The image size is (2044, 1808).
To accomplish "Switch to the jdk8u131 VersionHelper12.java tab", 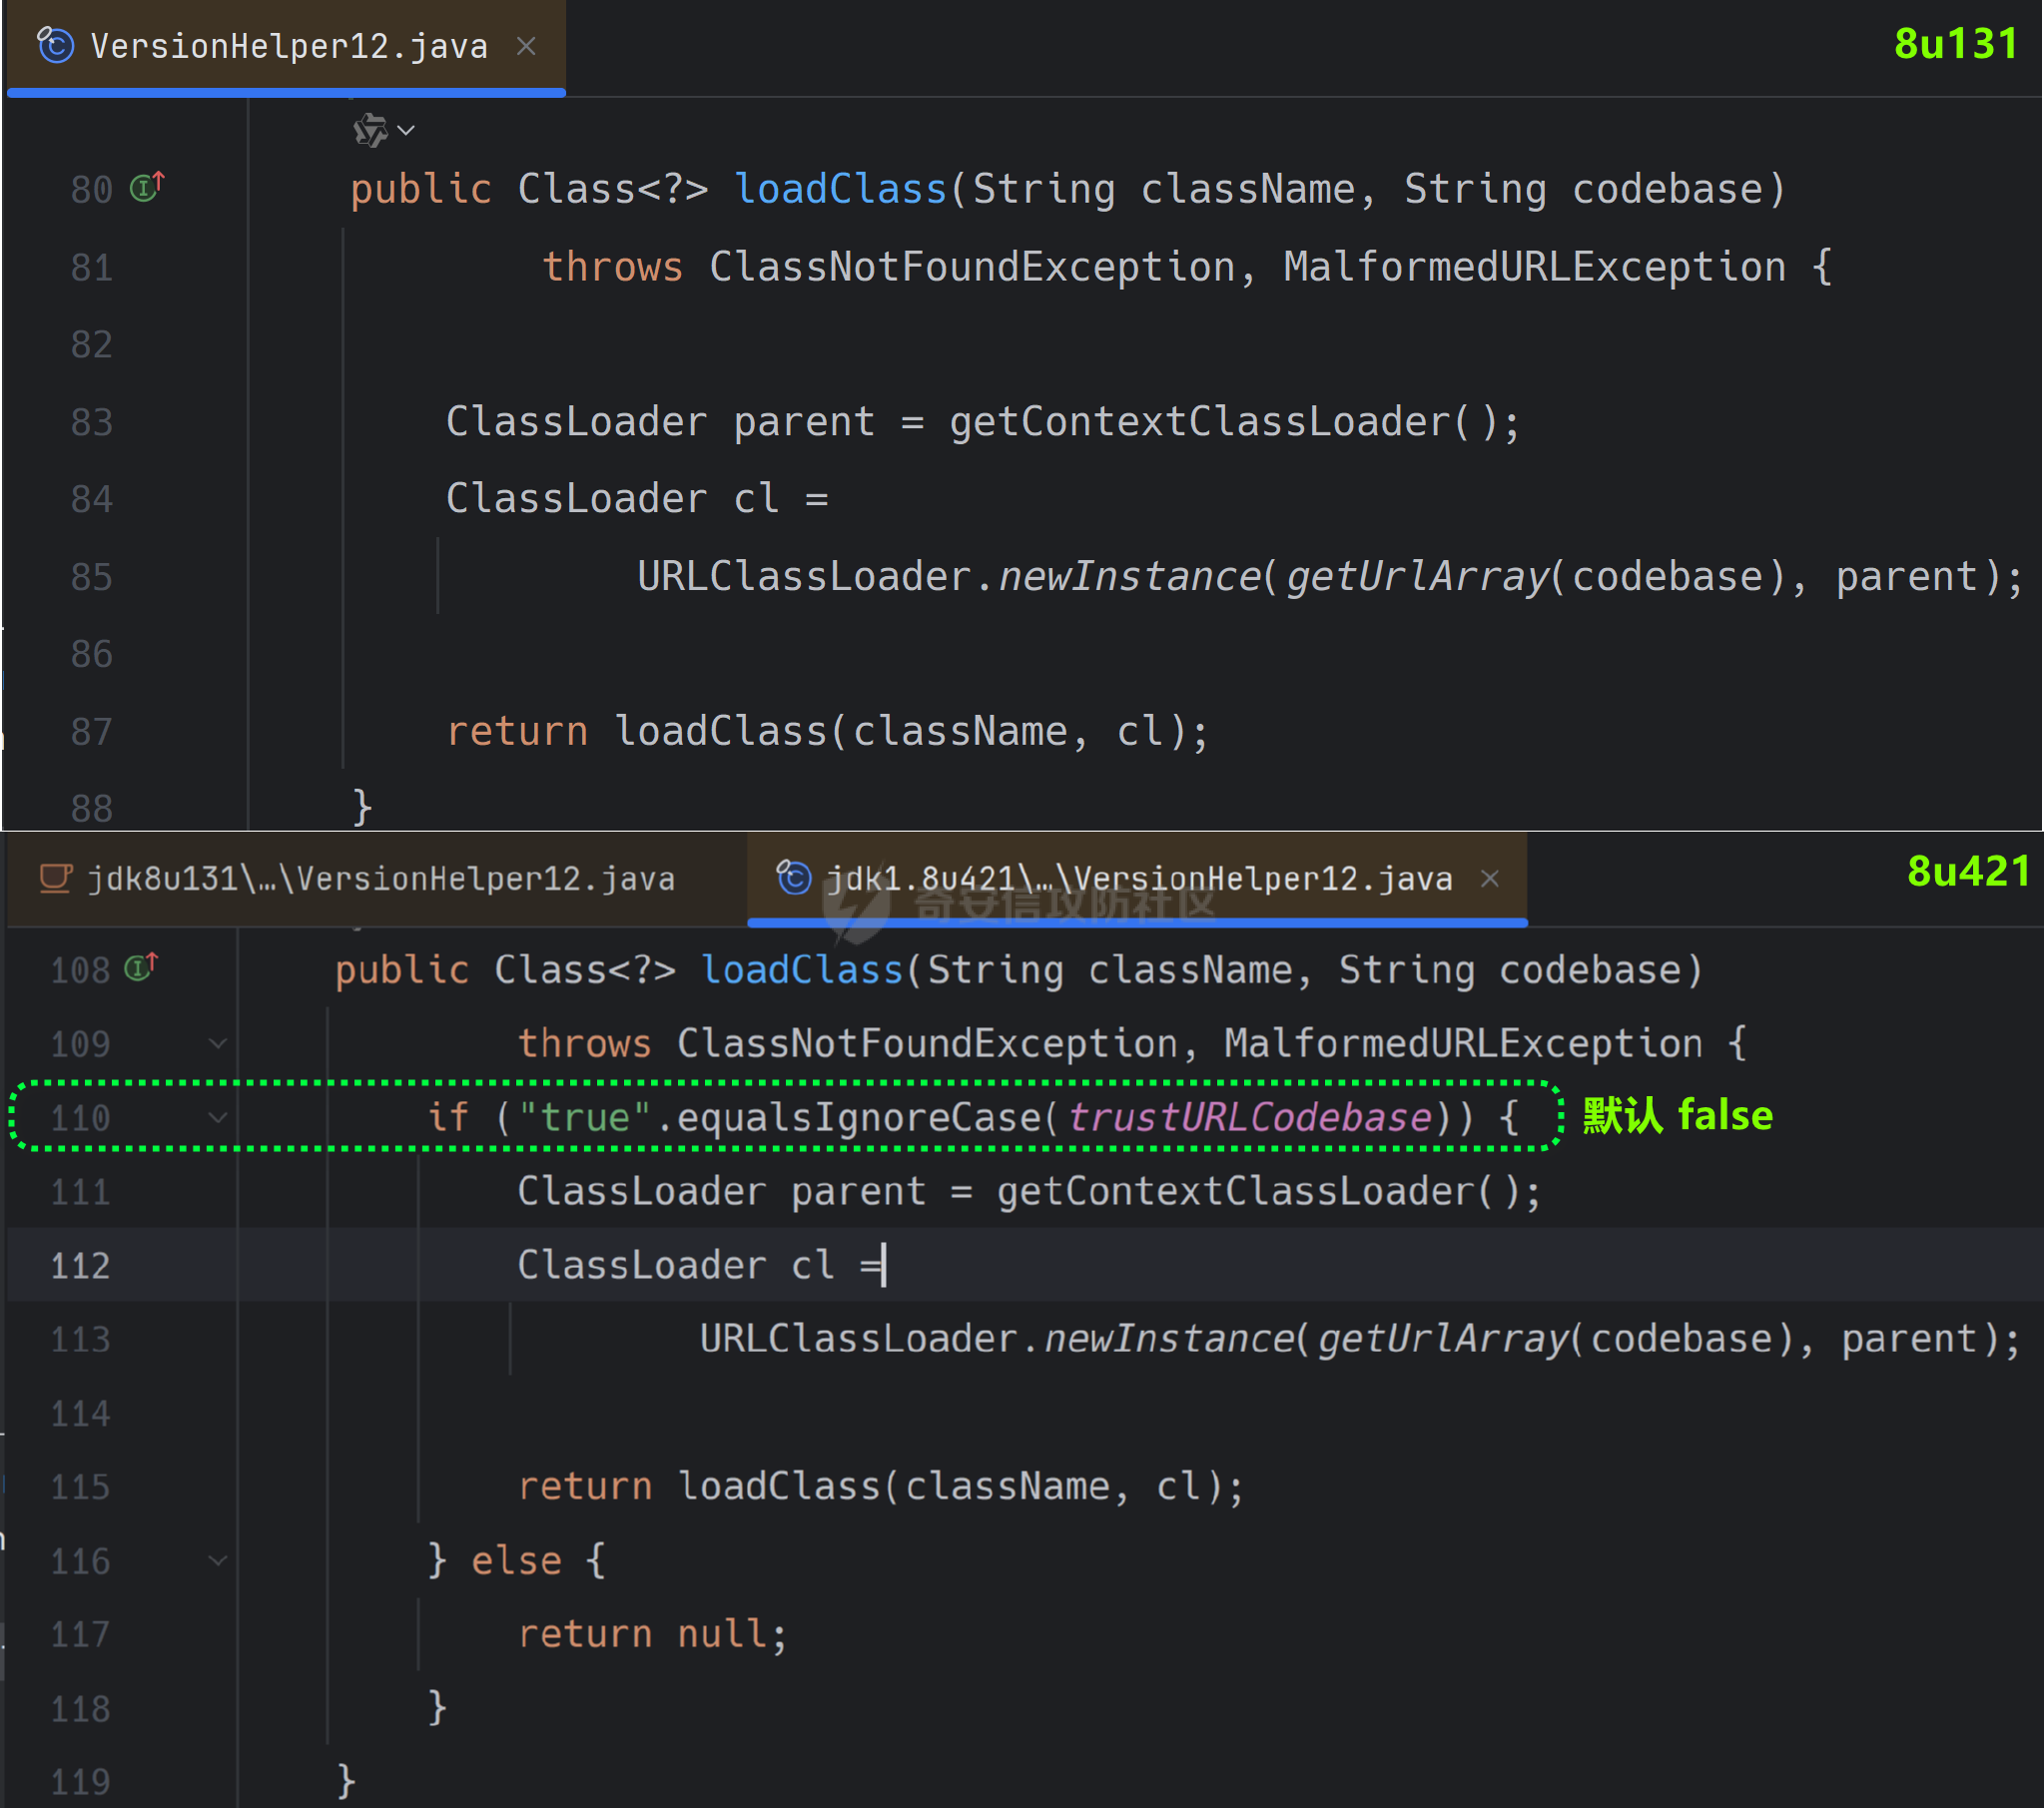I will [378, 879].
